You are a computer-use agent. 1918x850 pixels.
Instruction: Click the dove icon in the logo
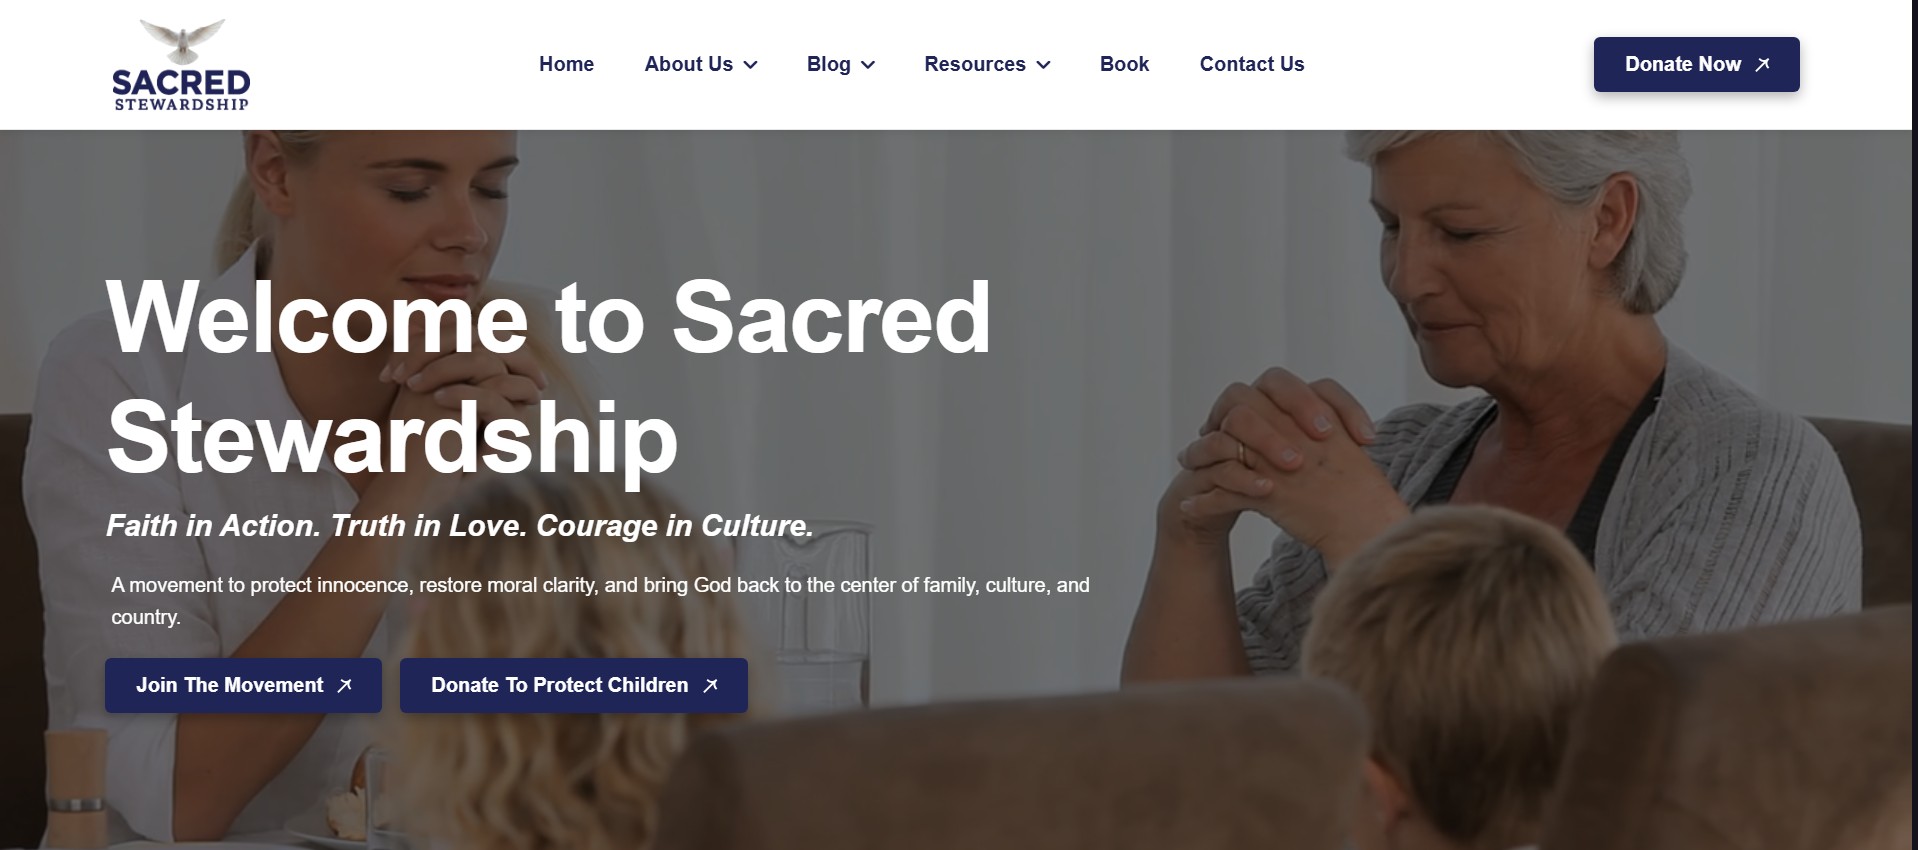(182, 41)
